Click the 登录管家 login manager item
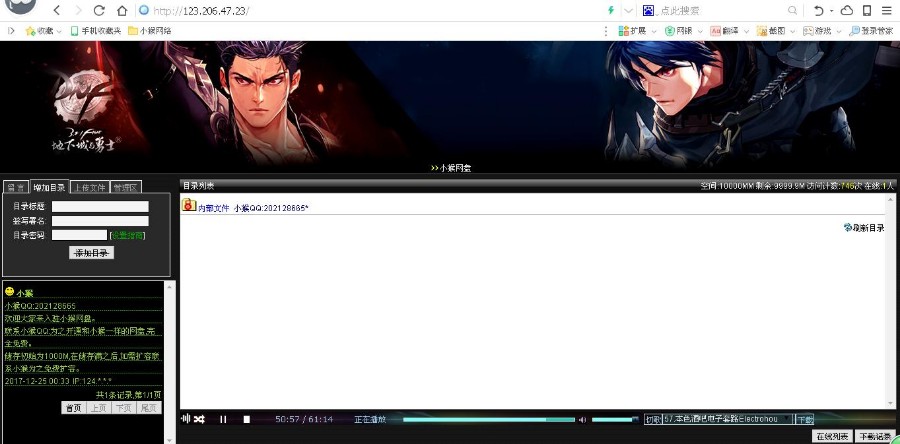900x444 pixels. [871, 31]
